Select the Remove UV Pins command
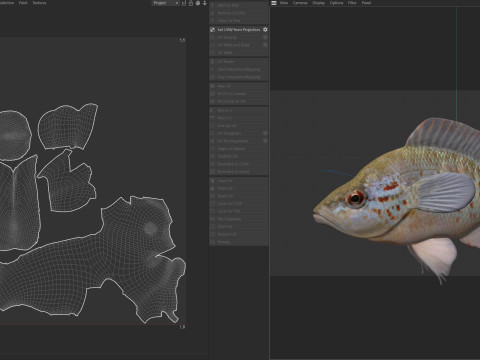Image resolution: width=480 pixels, height=360 pixels. click(238, 13)
